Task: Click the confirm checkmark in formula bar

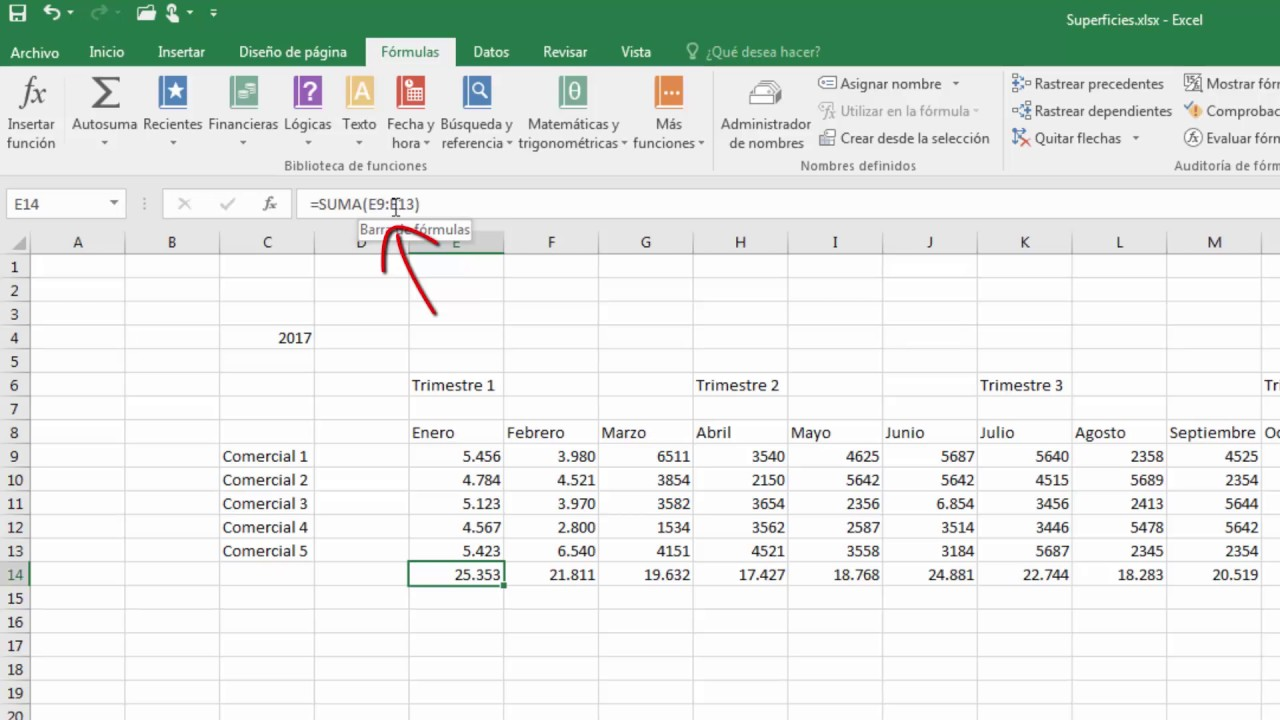Action: point(227,204)
